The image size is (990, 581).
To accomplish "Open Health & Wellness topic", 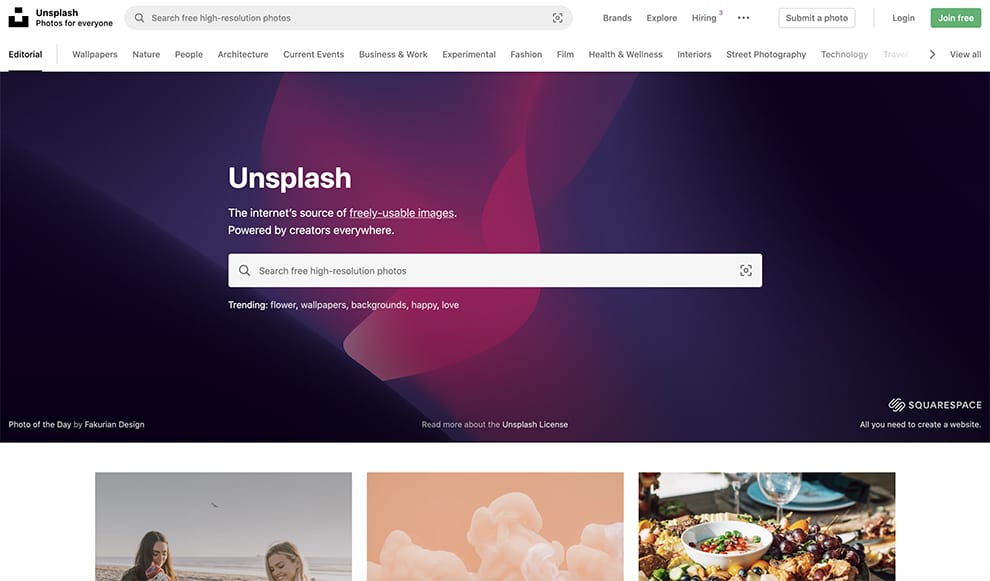I will coord(626,54).
